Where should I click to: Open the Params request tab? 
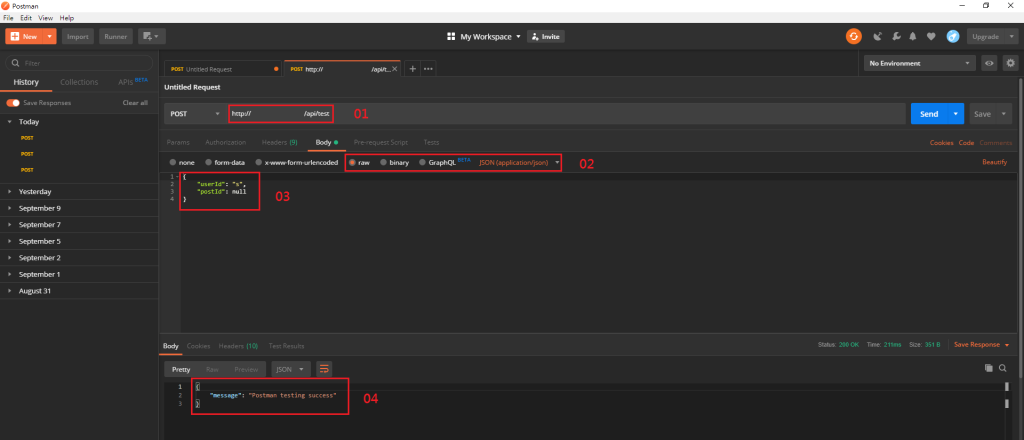(178, 142)
